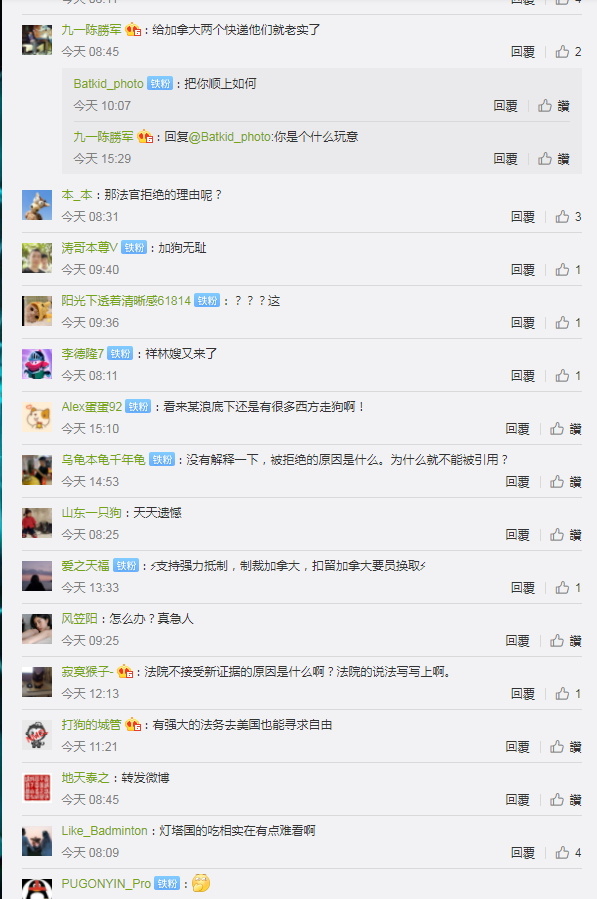Viewport: 597px width, 899px height.
Task: Click Like_Badminton's avatar image
Action: click(37, 841)
